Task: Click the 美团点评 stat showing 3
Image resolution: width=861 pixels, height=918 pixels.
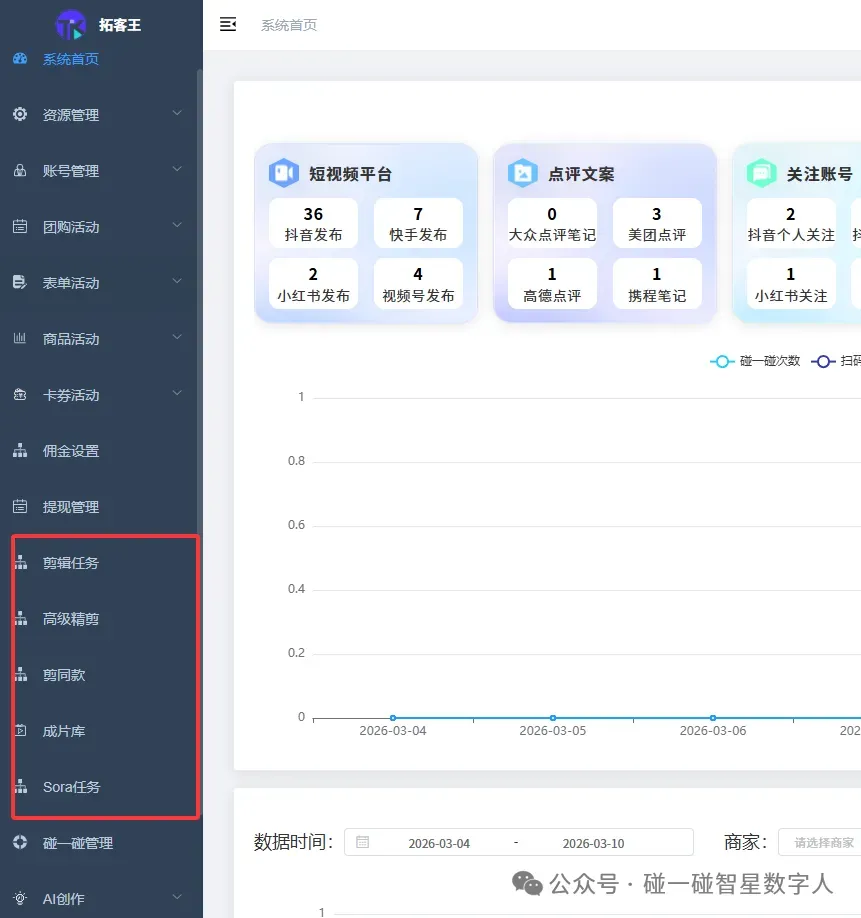Action: (x=657, y=222)
